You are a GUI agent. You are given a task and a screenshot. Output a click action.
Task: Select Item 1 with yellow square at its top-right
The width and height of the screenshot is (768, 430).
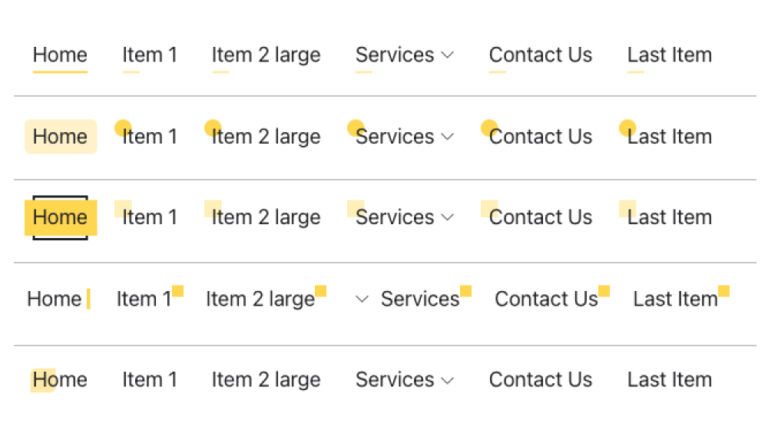coord(137,299)
